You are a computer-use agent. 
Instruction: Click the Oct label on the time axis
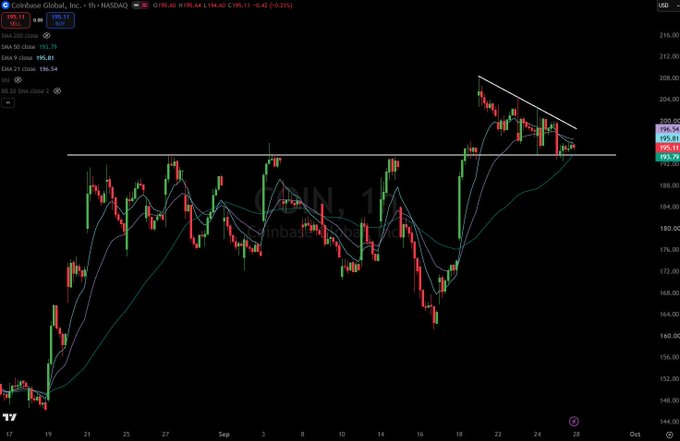coord(635,434)
